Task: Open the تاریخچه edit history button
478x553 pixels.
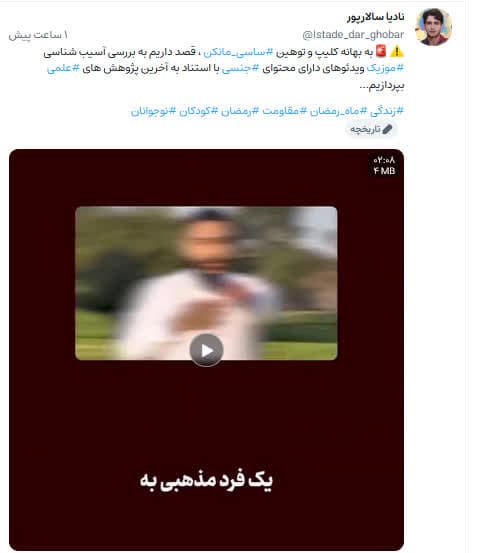Action: click(371, 129)
